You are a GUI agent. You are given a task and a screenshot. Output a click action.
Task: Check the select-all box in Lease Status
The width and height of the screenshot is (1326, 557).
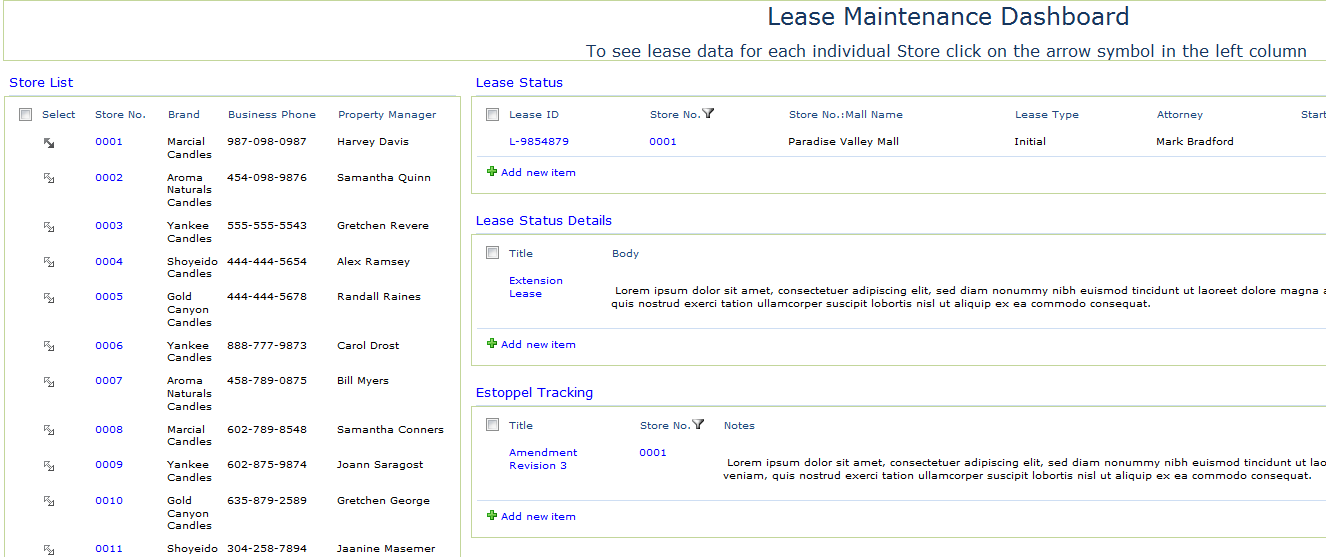tap(492, 115)
